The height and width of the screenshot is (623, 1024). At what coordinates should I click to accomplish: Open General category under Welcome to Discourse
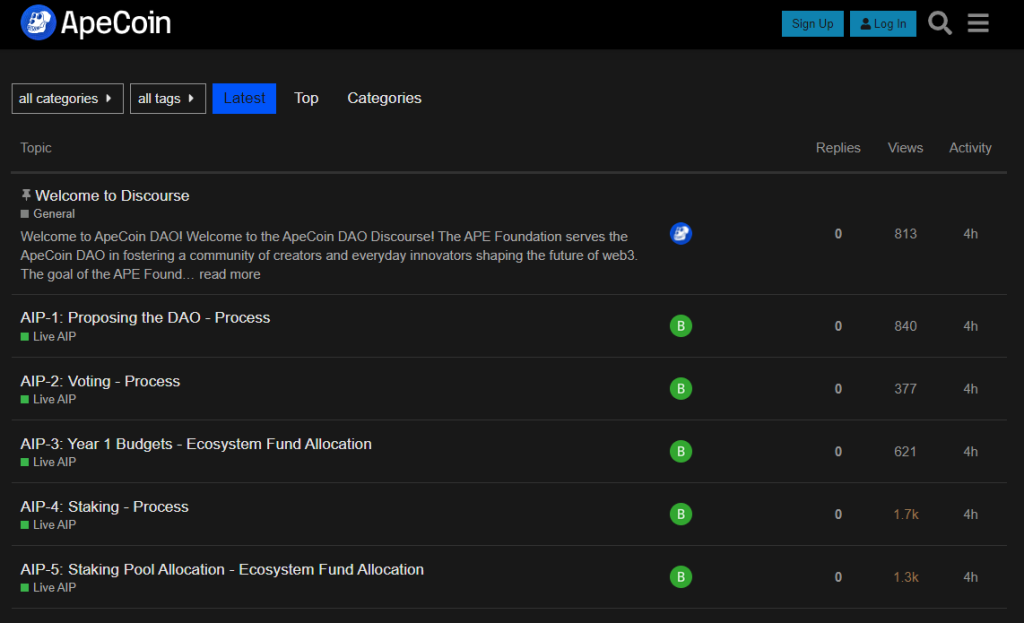point(48,214)
